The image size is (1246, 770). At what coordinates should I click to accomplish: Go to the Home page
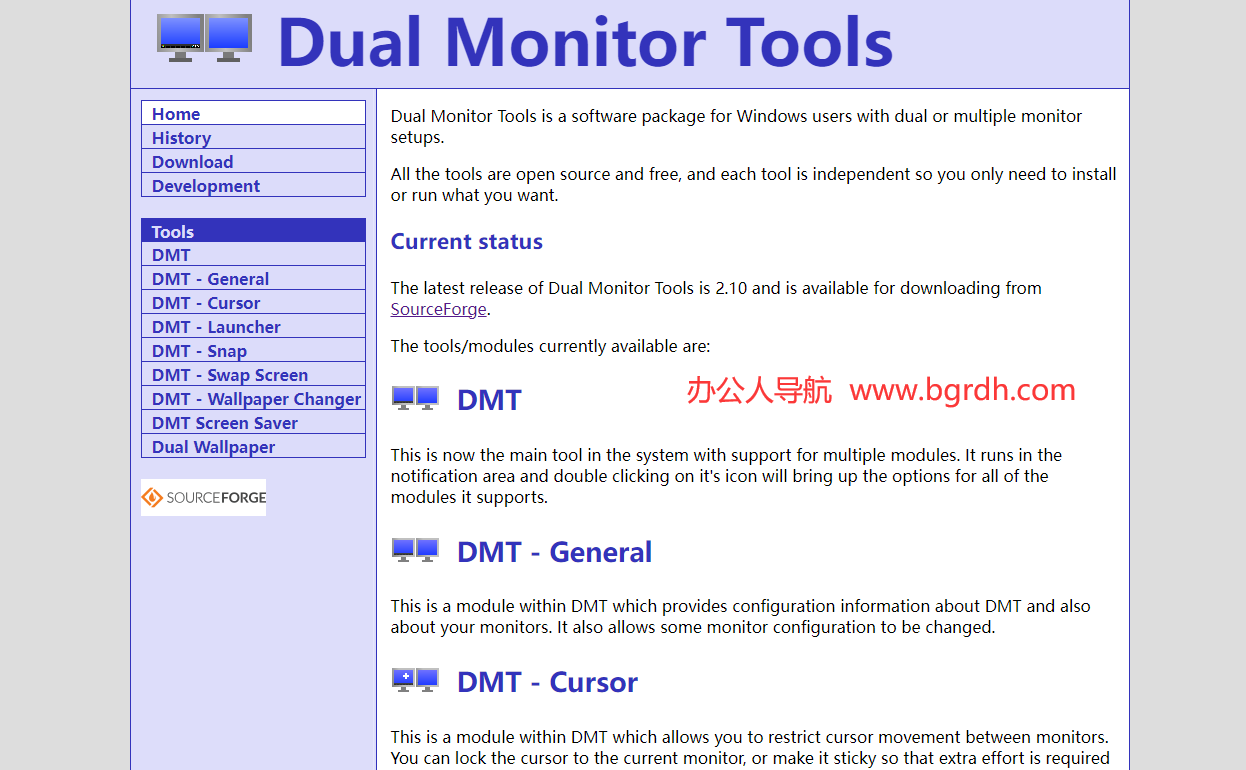click(x=253, y=113)
